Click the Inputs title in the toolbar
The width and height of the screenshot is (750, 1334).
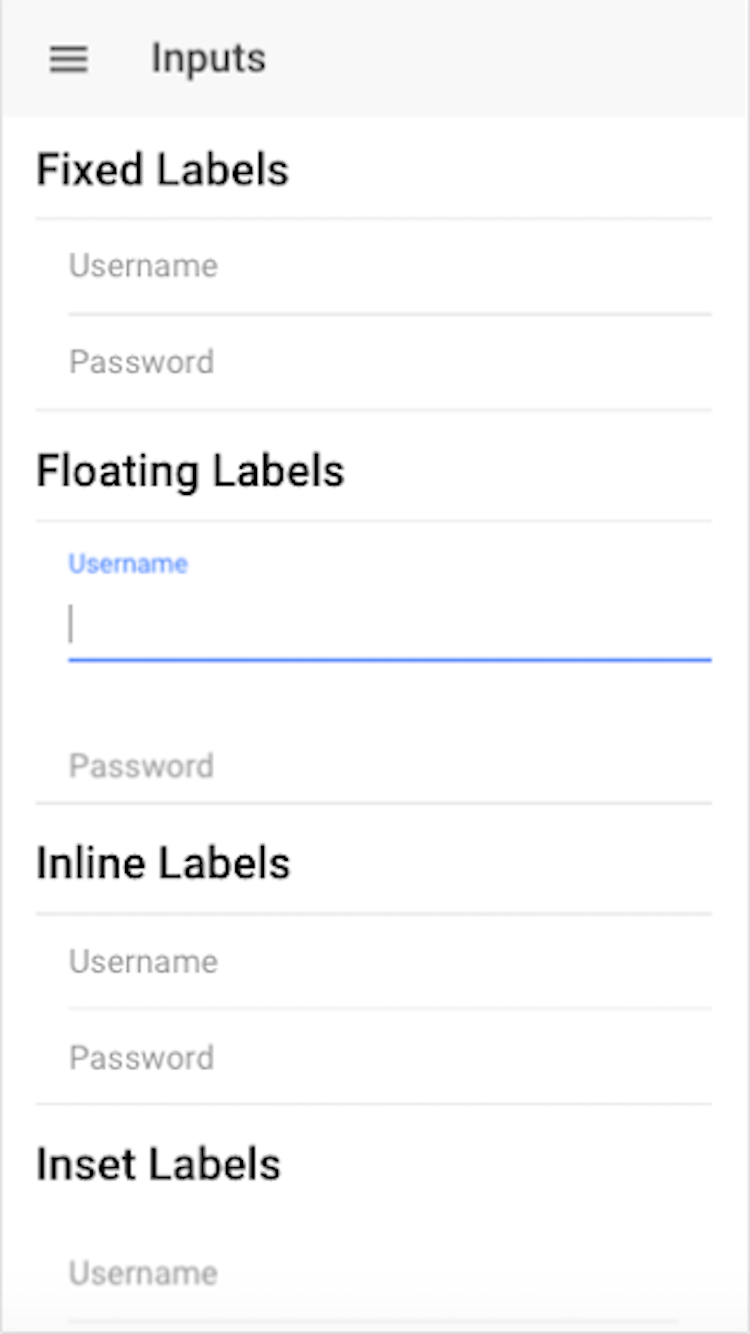coord(206,57)
